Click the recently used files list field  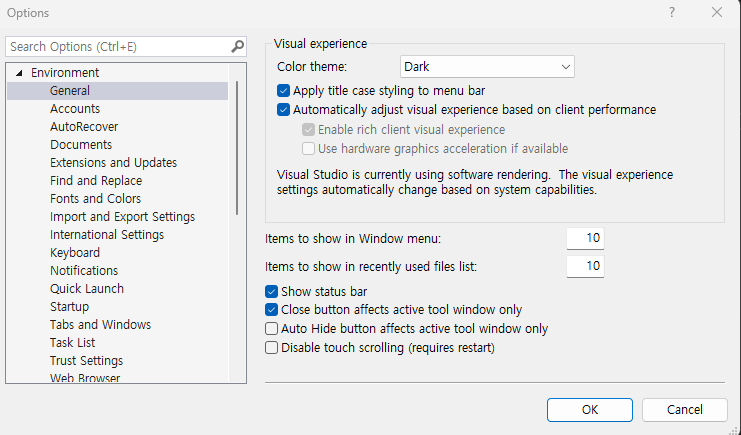(585, 266)
